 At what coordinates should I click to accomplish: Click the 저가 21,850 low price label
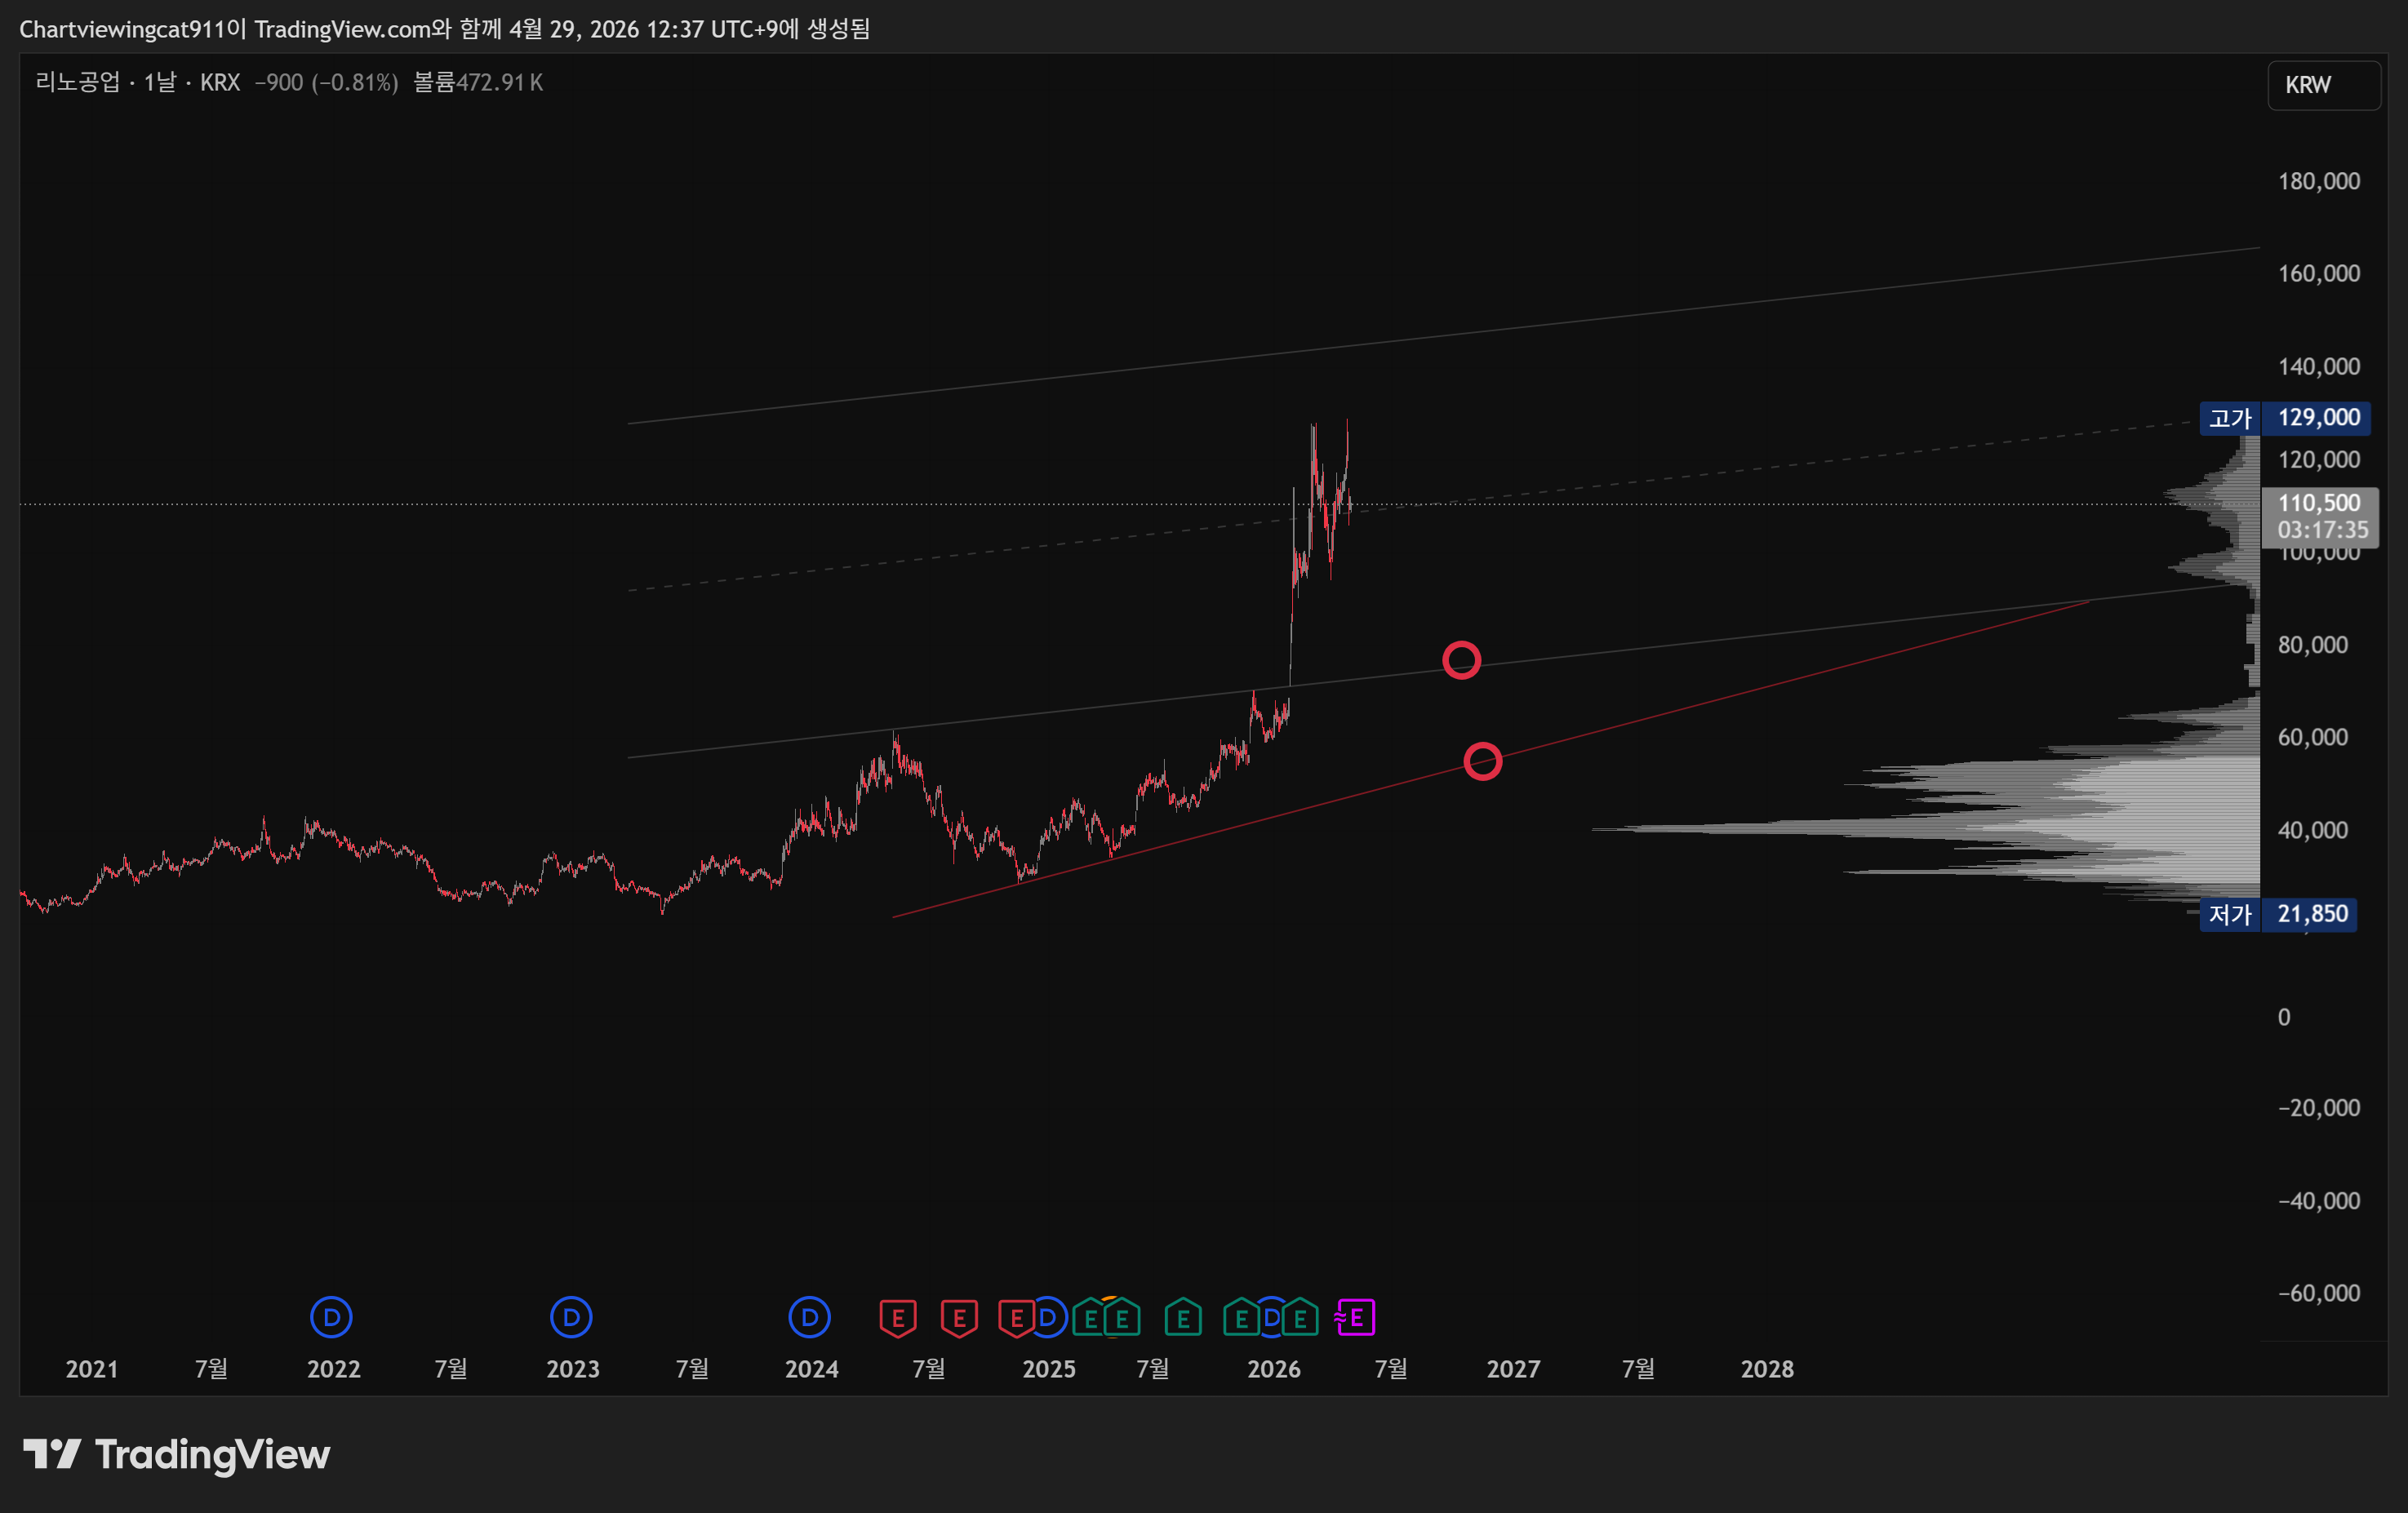pyautogui.click(x=2277, y=914)
